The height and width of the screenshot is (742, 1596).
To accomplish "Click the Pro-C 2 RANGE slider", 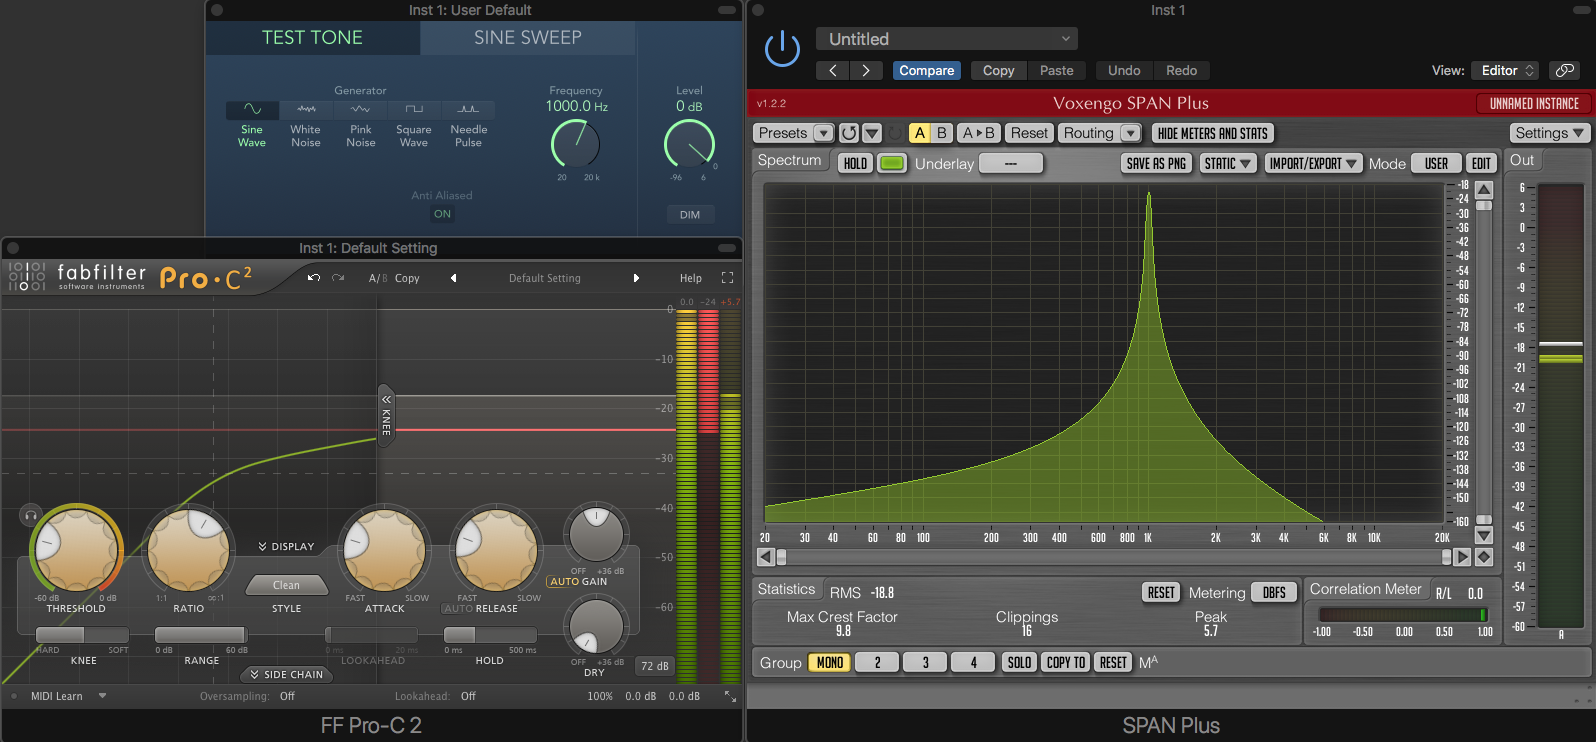I will pos(201,635).
